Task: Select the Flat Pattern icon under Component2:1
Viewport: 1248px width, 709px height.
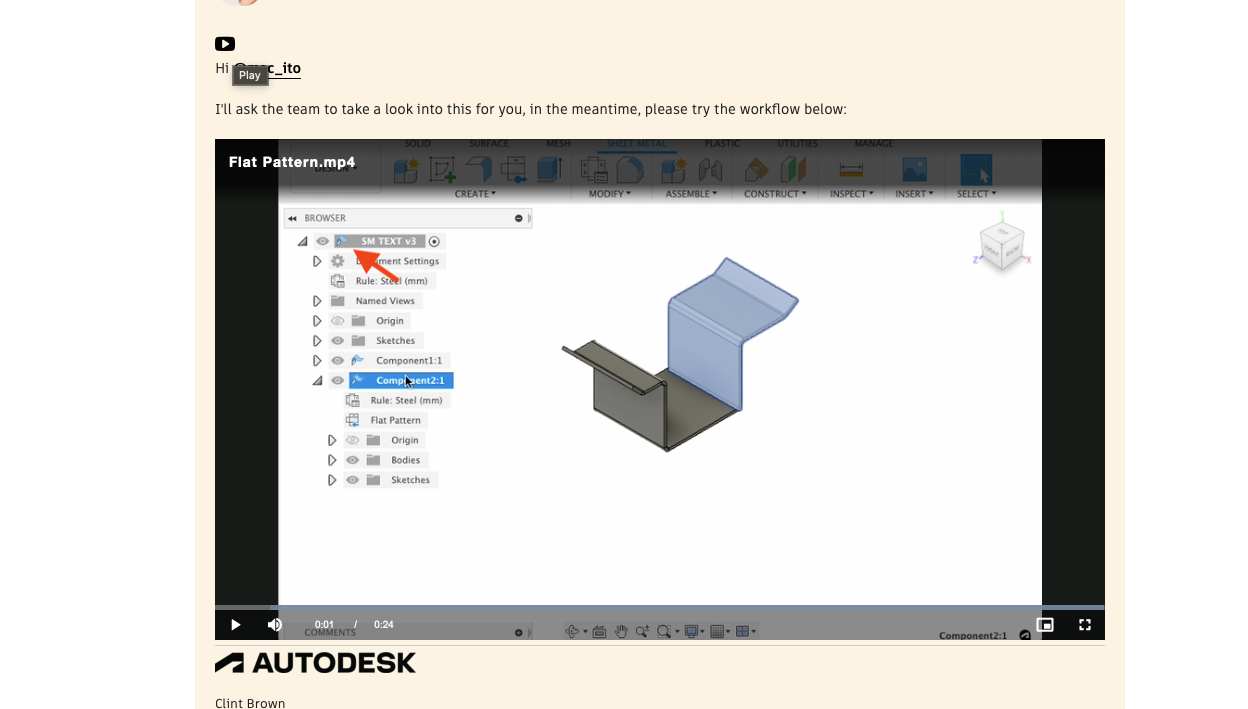Action: (352, 419)
